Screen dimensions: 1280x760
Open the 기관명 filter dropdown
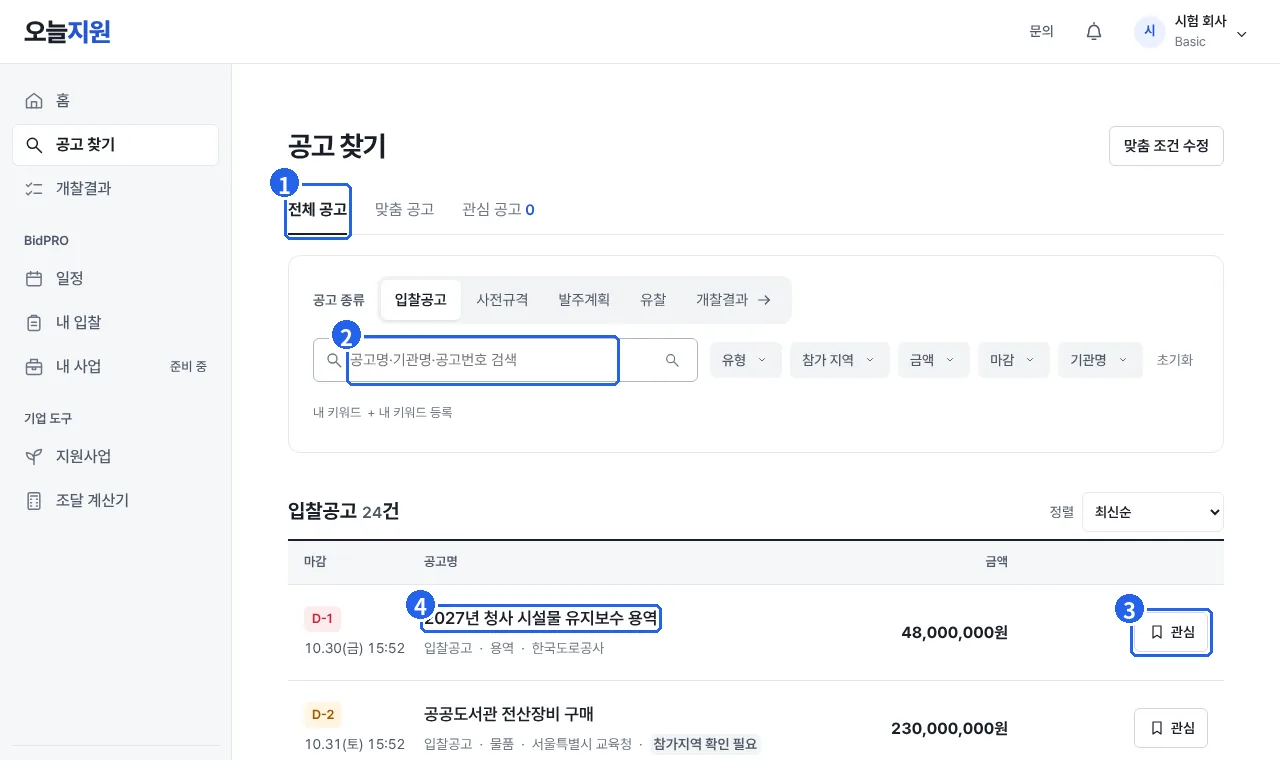pos(1100,360)
